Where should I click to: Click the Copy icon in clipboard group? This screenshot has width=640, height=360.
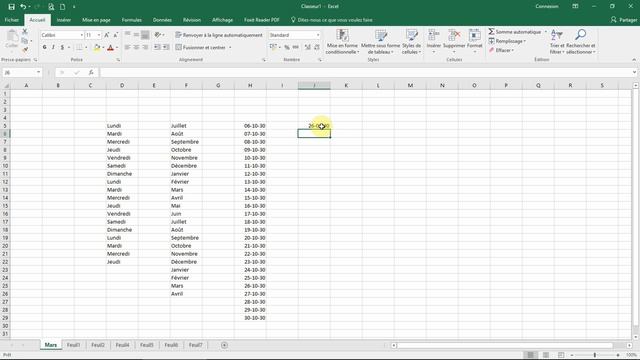[x=24, y=41]
